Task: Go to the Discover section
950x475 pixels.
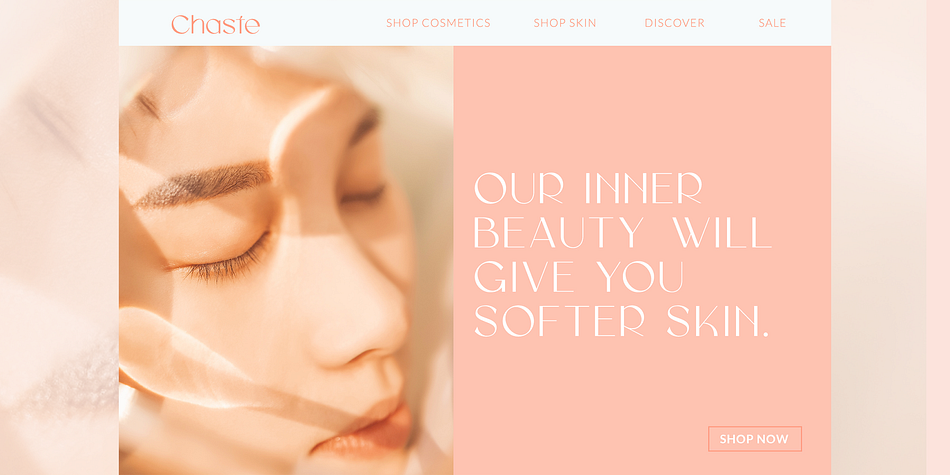Action: click(x=674, y=23)
